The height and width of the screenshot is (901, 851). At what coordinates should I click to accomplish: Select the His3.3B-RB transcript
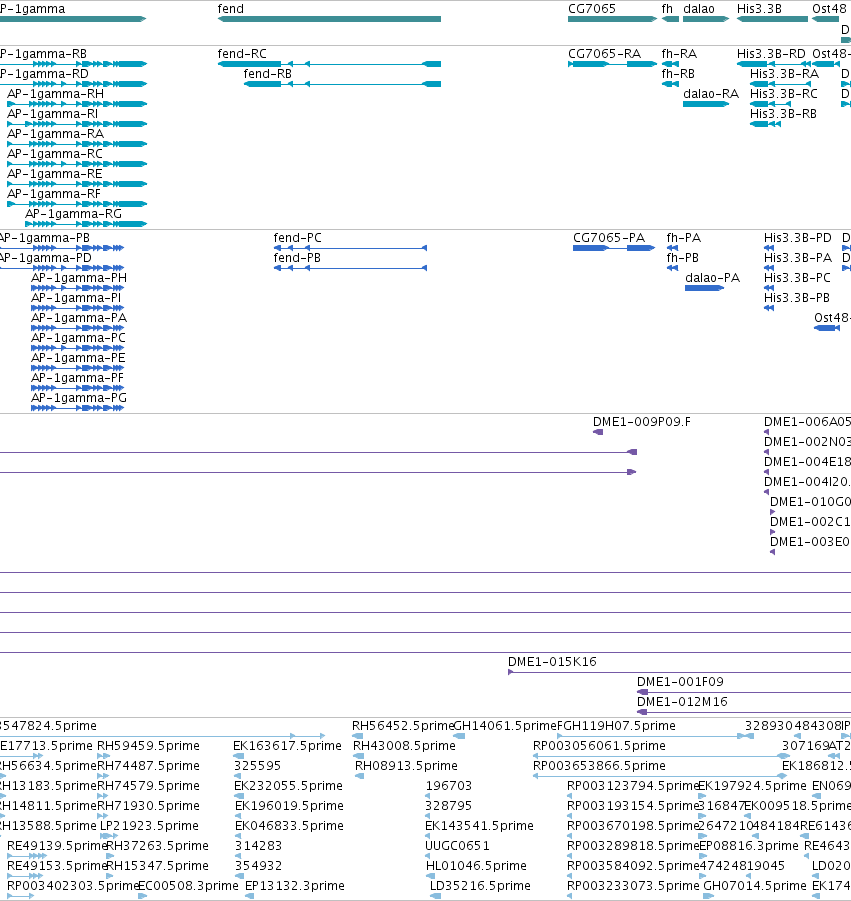[765, 124]
